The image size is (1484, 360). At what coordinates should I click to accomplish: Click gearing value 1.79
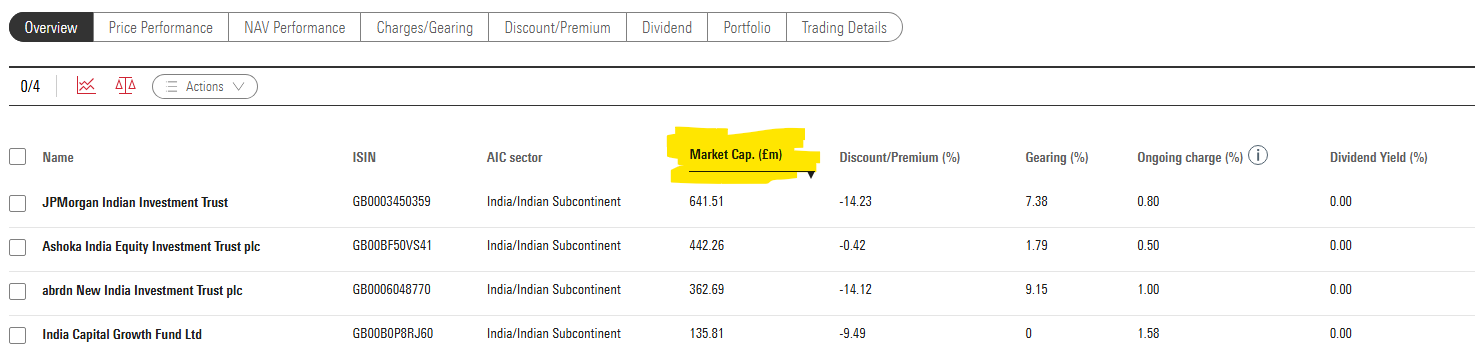pyautogui.click(x=1036, y=246)
